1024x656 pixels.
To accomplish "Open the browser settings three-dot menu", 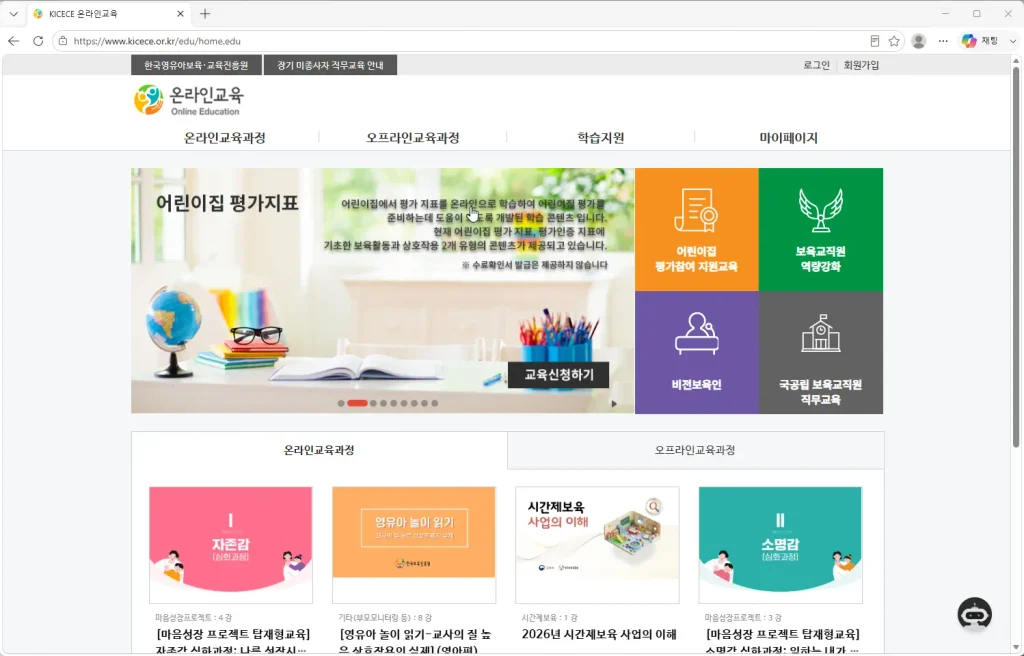I will pos(943,41).
